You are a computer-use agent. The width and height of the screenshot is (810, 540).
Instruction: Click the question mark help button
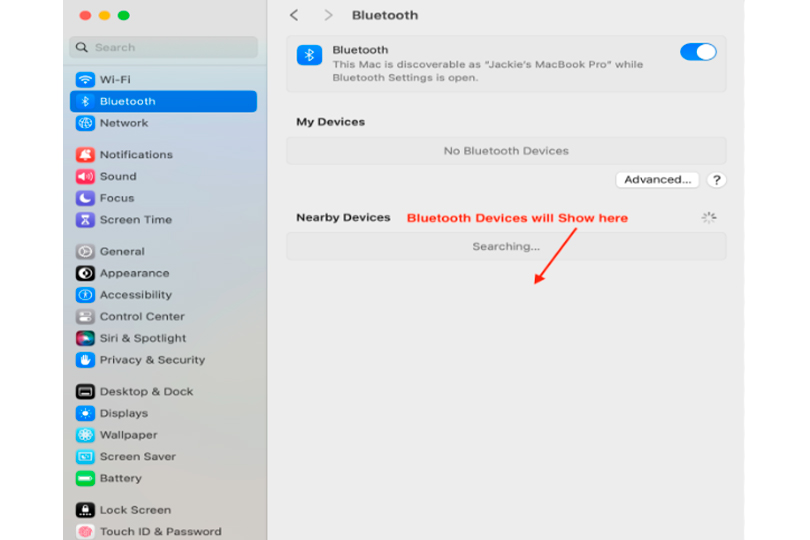pyautogui.click(x=716, y=180)
